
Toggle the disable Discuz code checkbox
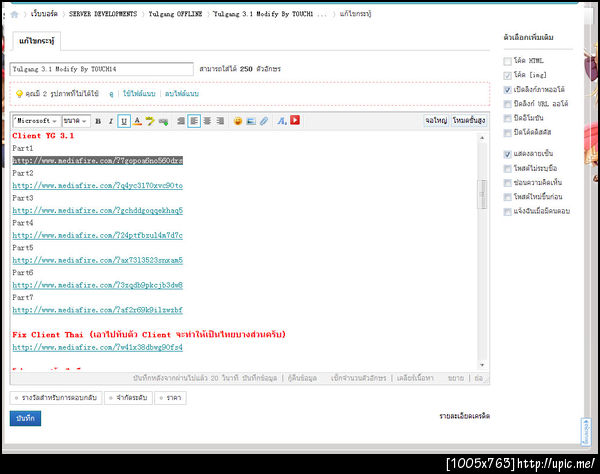(x=507, y=133)
